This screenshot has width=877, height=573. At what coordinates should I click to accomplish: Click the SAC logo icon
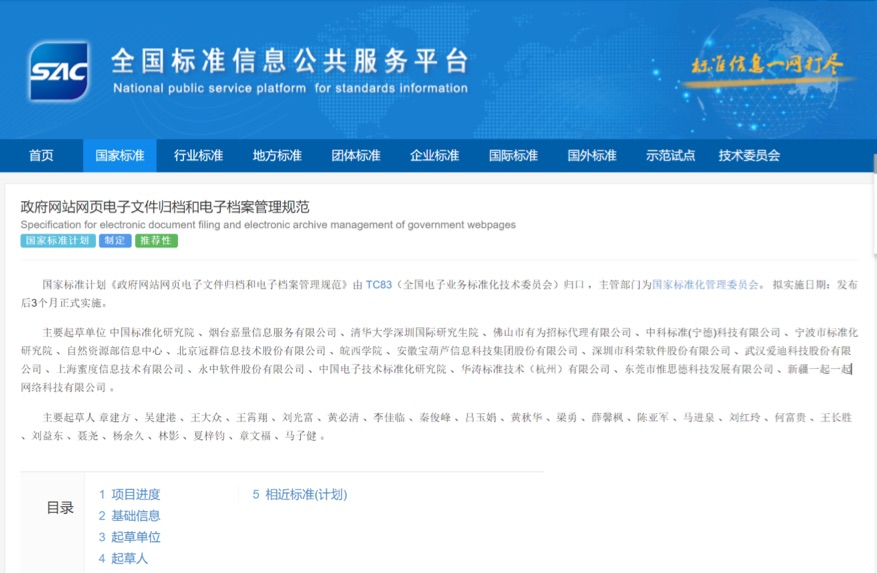click(58, 72)
